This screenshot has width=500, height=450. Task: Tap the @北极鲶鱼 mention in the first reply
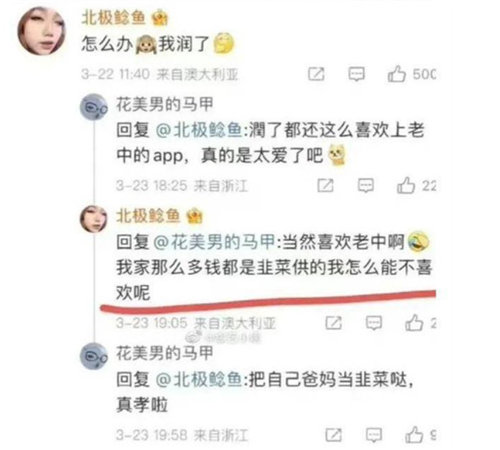(199, 130)
